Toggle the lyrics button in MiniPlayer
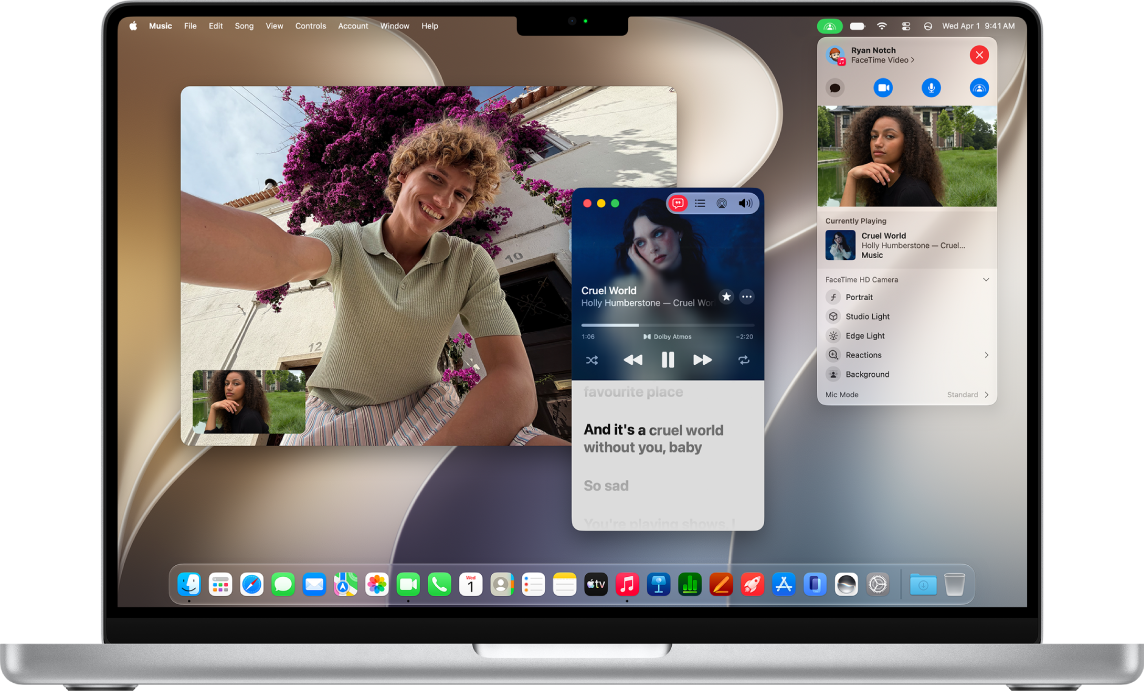This screenshot has width=1144, height=692. pos(678,203)
